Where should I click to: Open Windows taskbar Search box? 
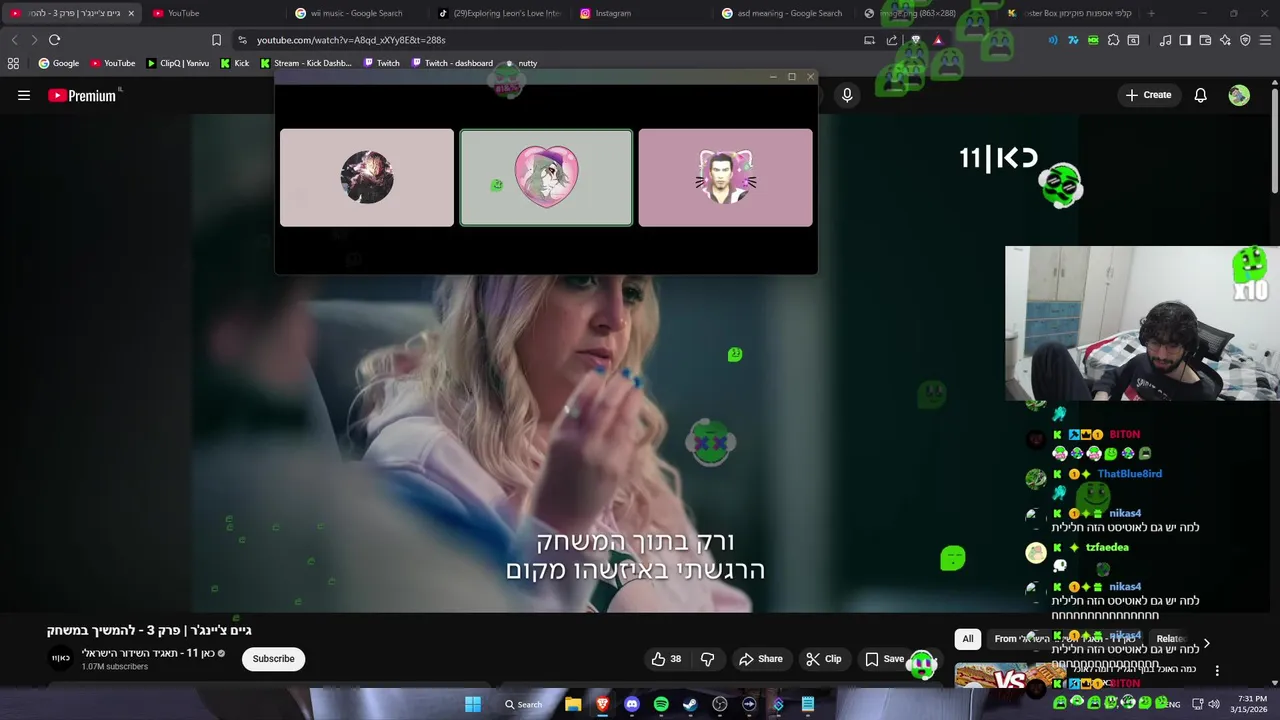[x=524, y=704]
